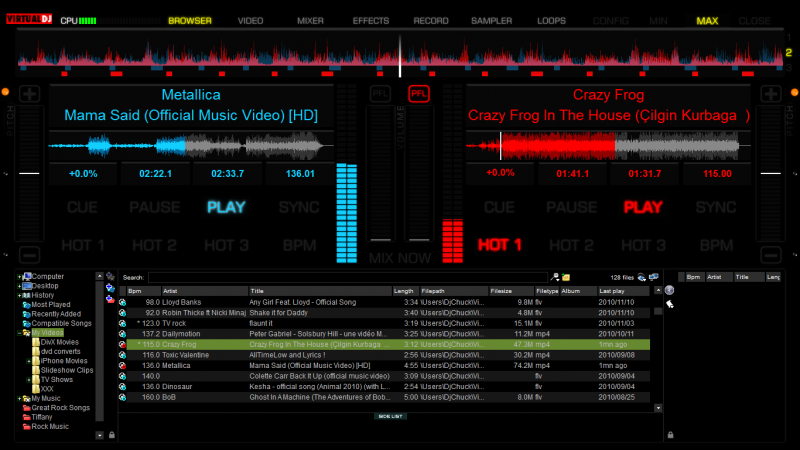Expand the iPhone Movies folder
Screen dimensions: 800x450
pyautogui.click(x=29, y=361)
